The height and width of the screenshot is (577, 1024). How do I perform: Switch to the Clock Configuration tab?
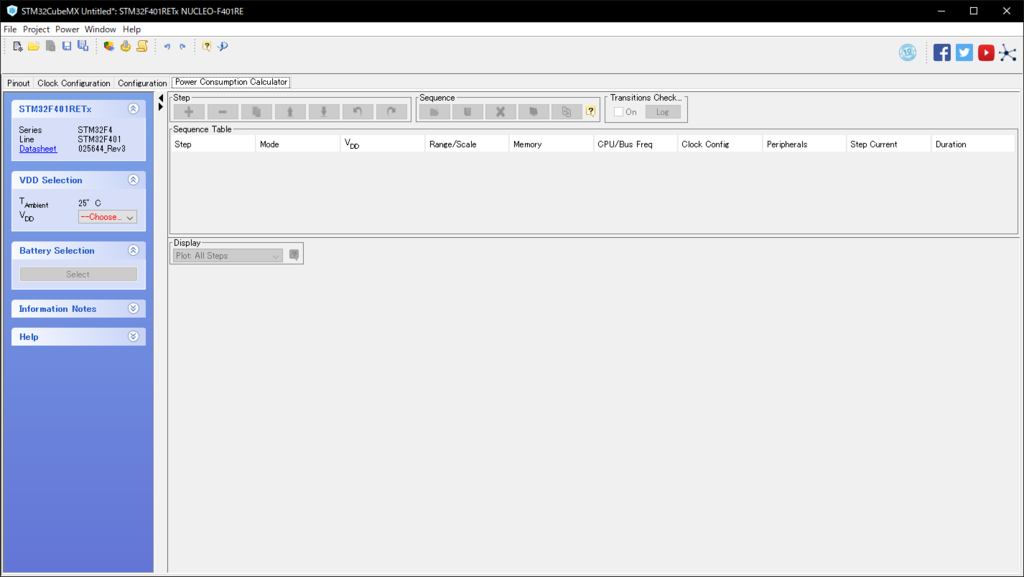[x=74, y=83]
